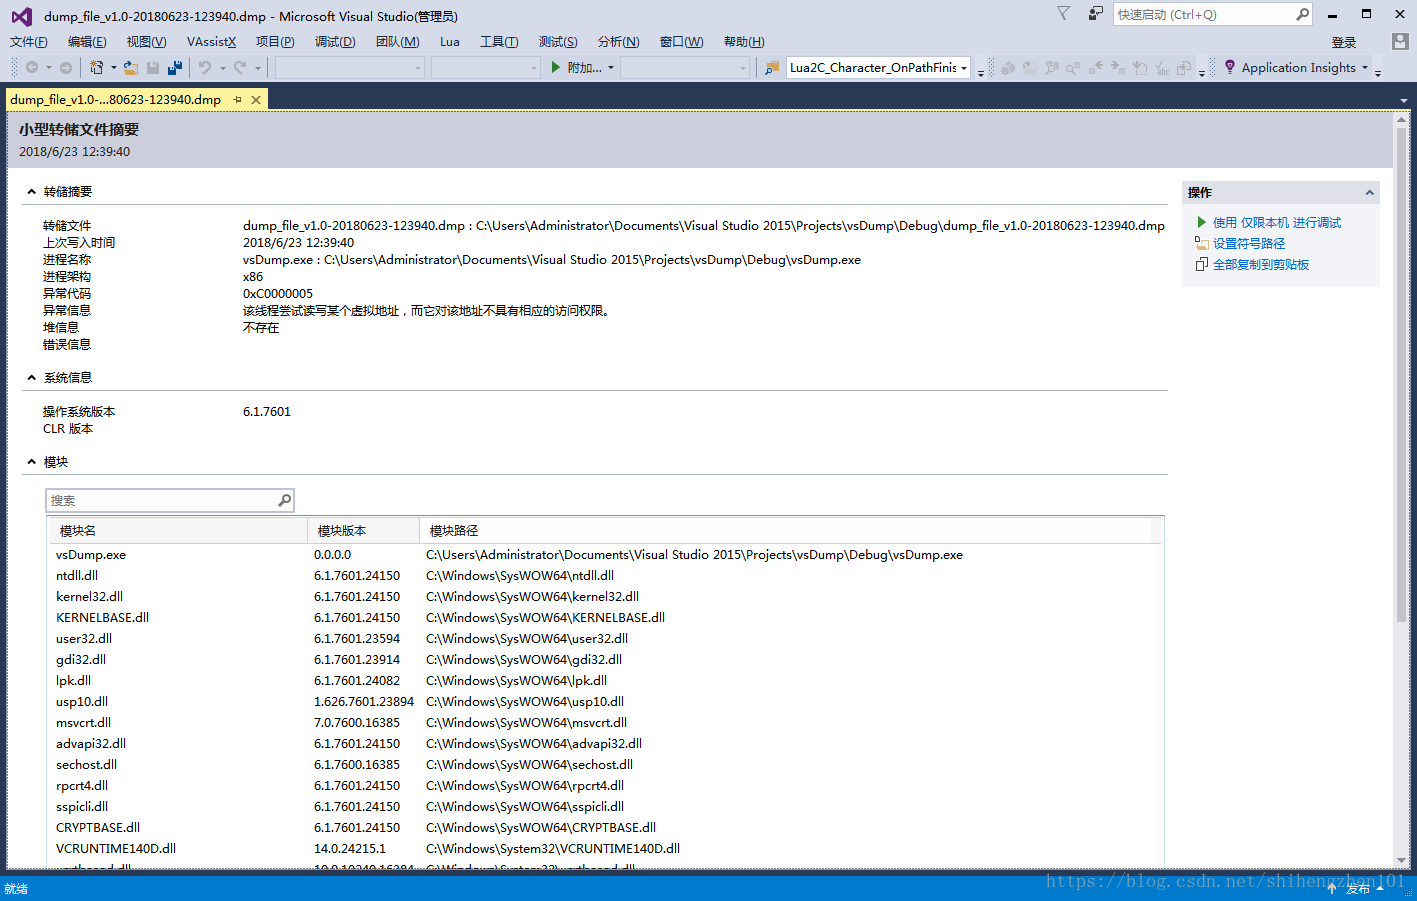Select the VCRUNTIME140D.dll module row

(605, 849)
